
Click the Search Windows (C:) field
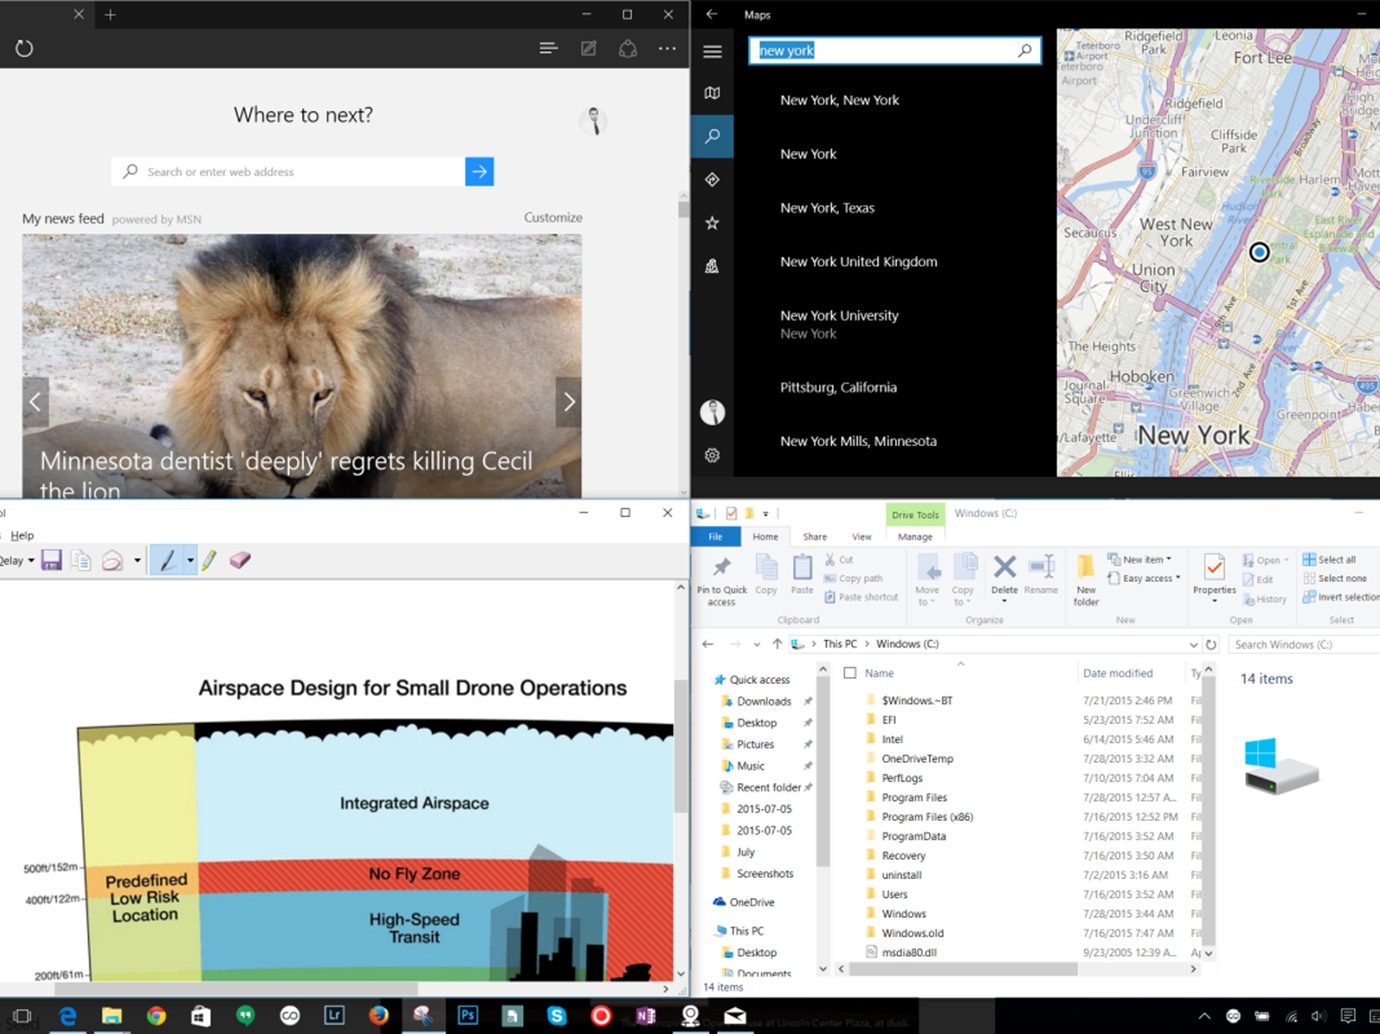click(x=1300, y=645)
